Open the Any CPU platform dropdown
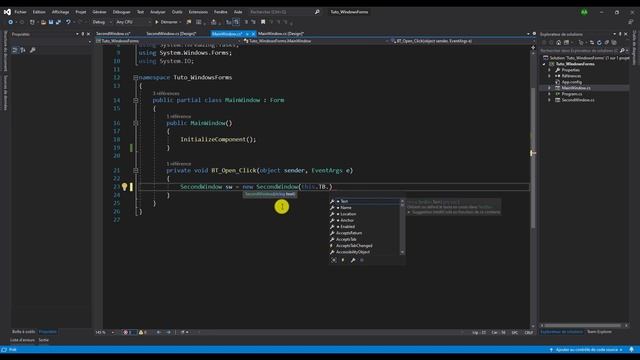 click(133, 22)
